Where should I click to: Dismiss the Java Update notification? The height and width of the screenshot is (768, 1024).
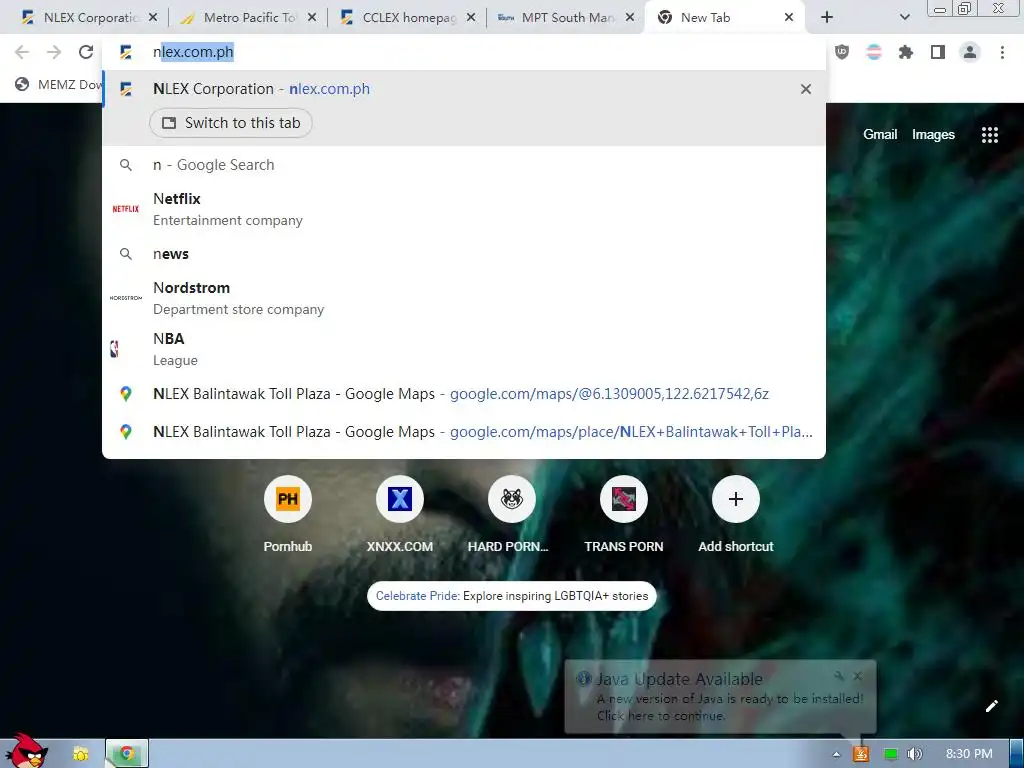(857, 676)
